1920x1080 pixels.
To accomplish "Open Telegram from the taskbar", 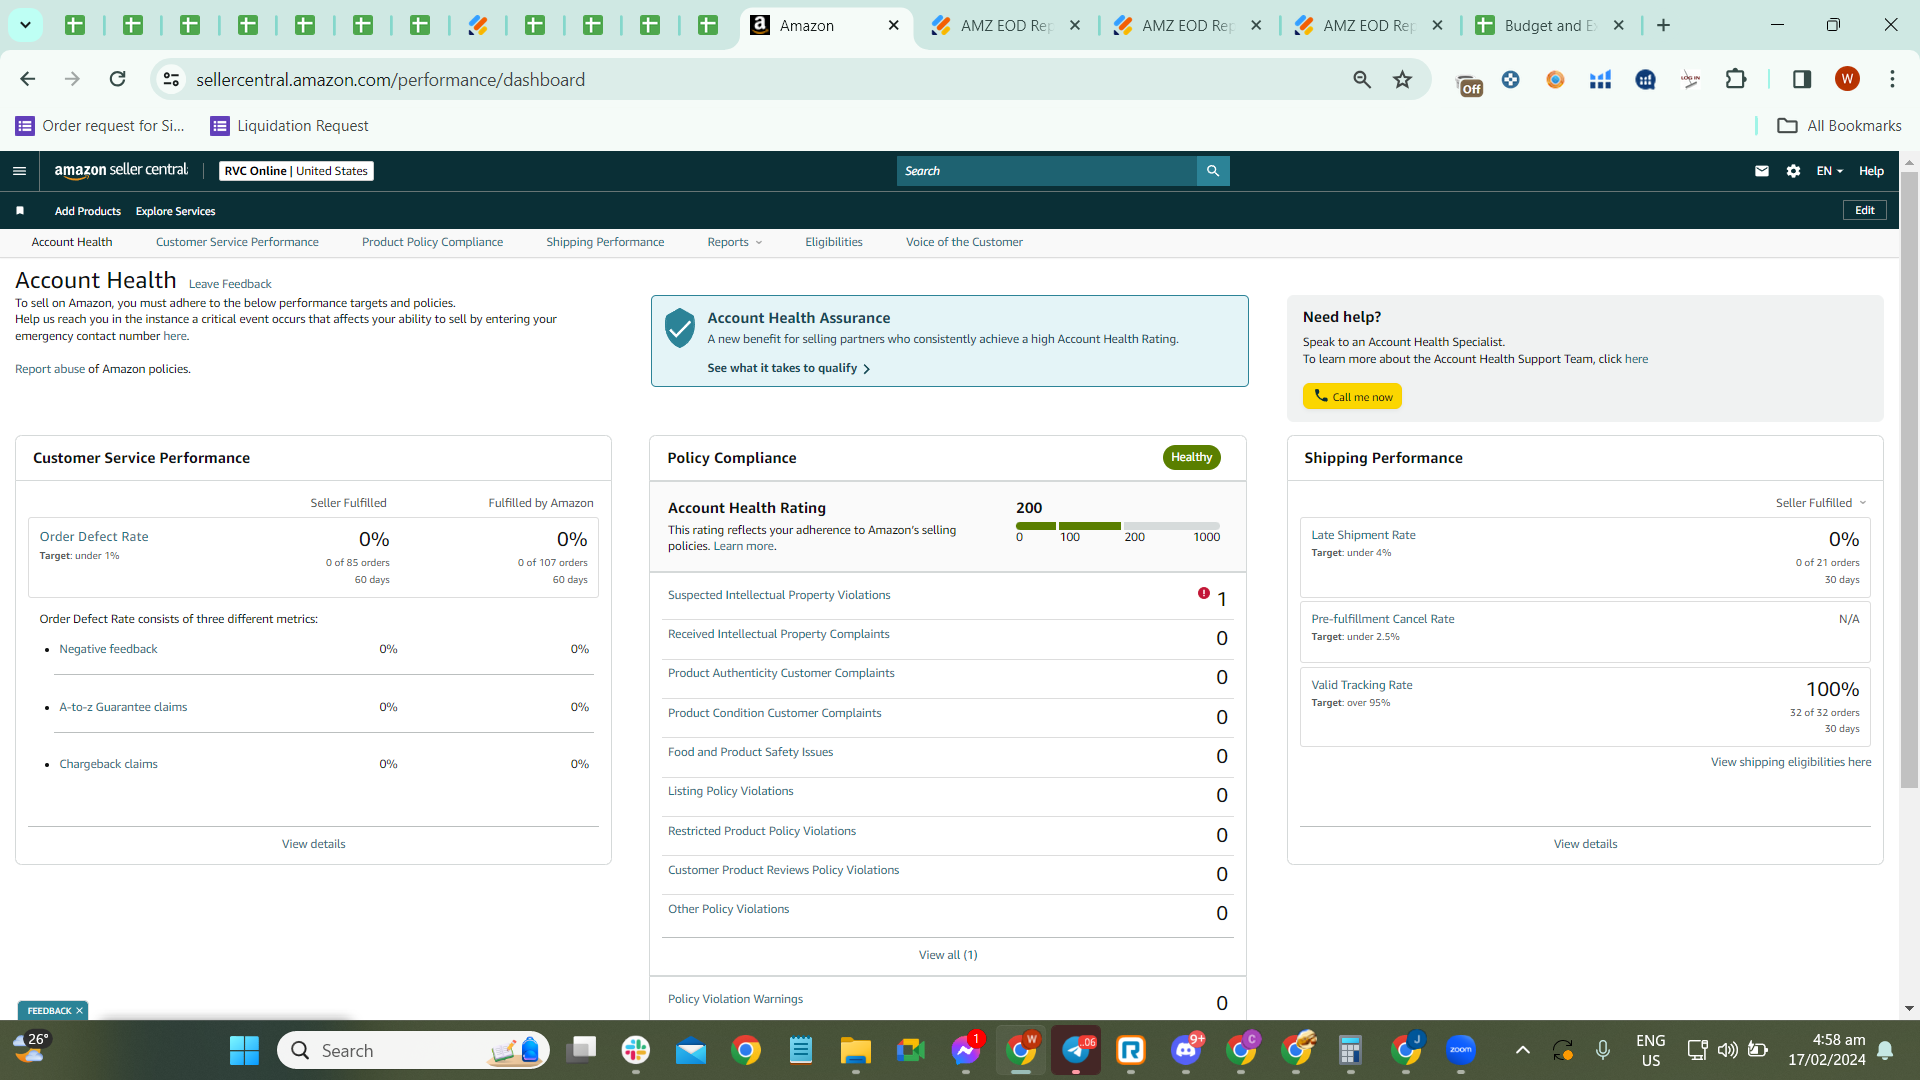I will pos(1076,1051).
